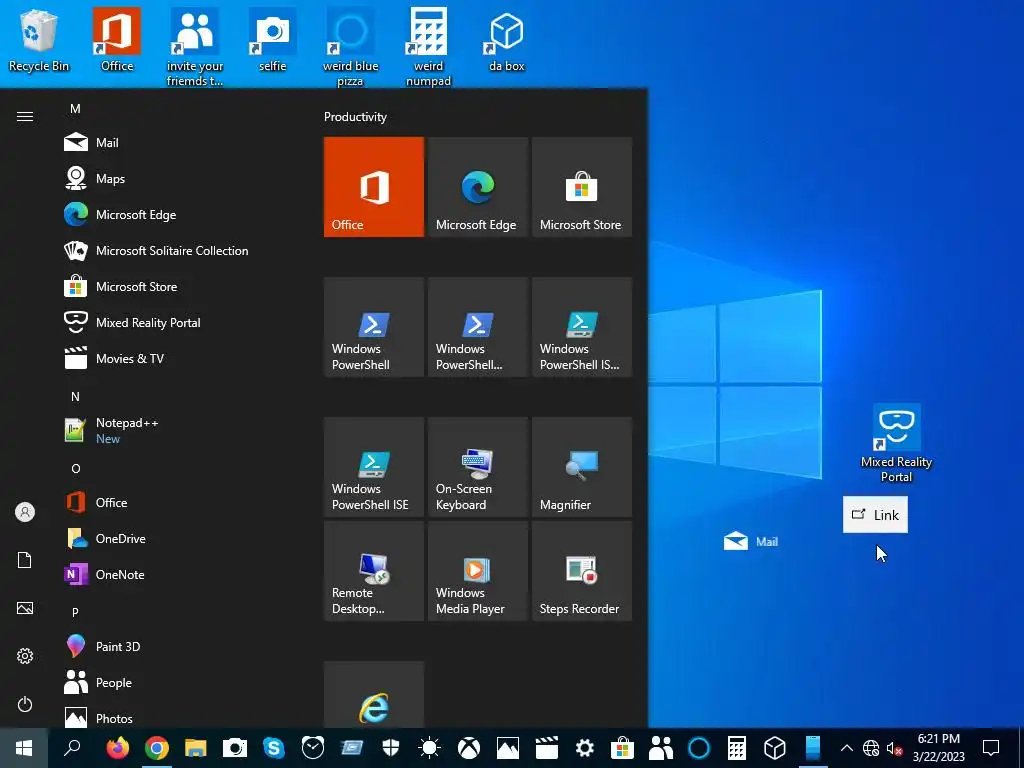1024x768 pixels.
Task: Open Internet Explorer tile
Action: tap(374, 694)
